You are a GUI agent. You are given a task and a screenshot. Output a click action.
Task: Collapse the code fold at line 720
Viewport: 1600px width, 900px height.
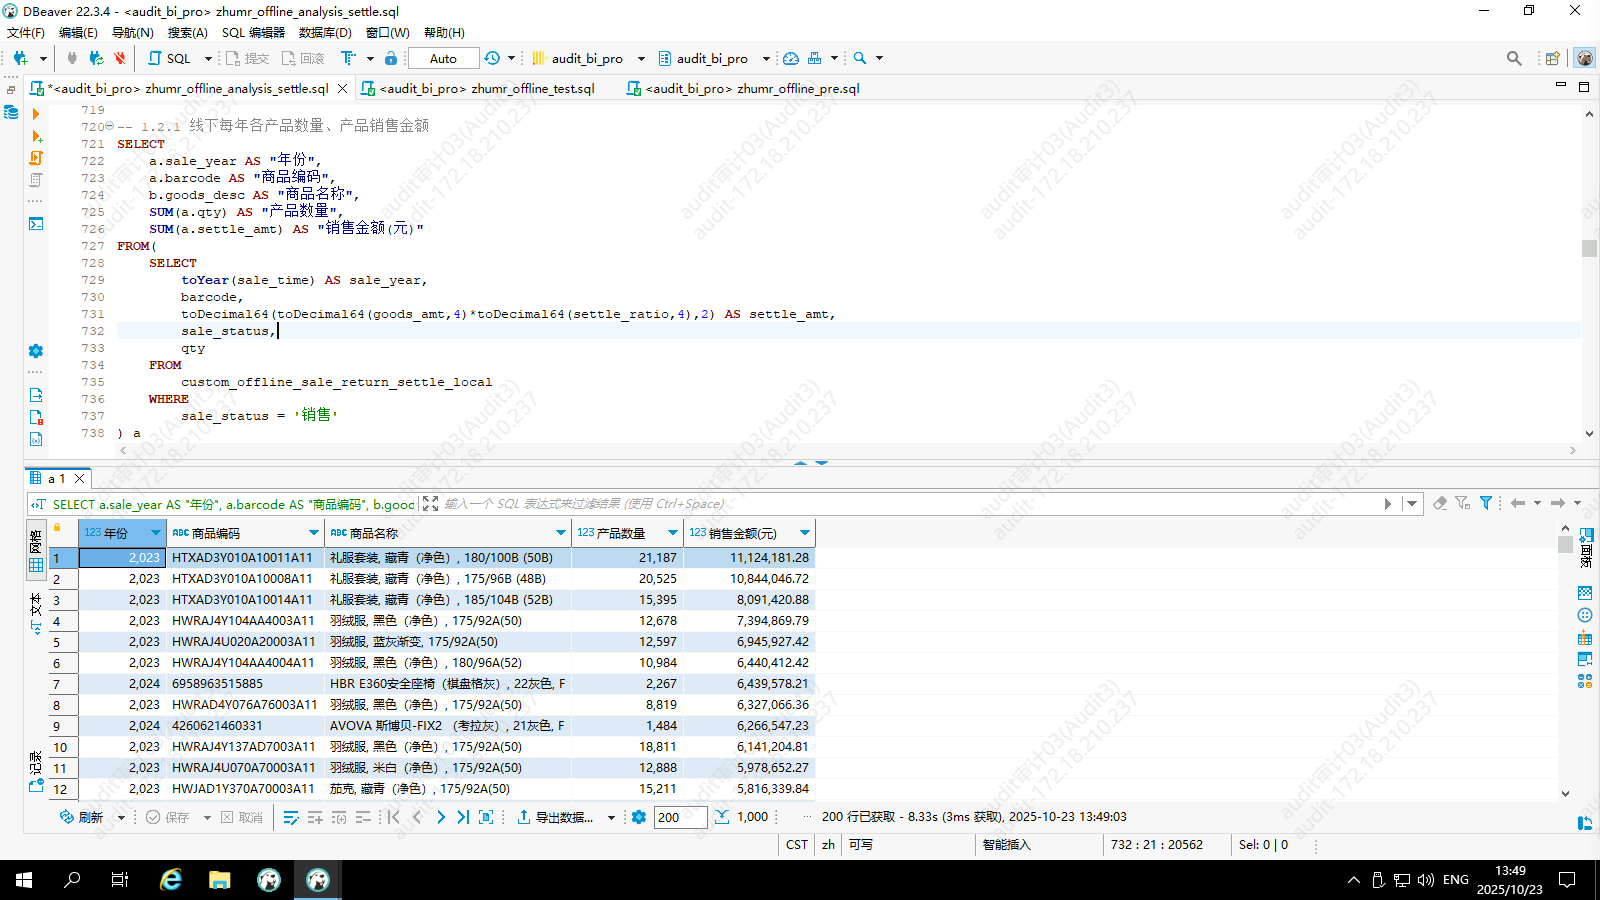click(109, 126)
